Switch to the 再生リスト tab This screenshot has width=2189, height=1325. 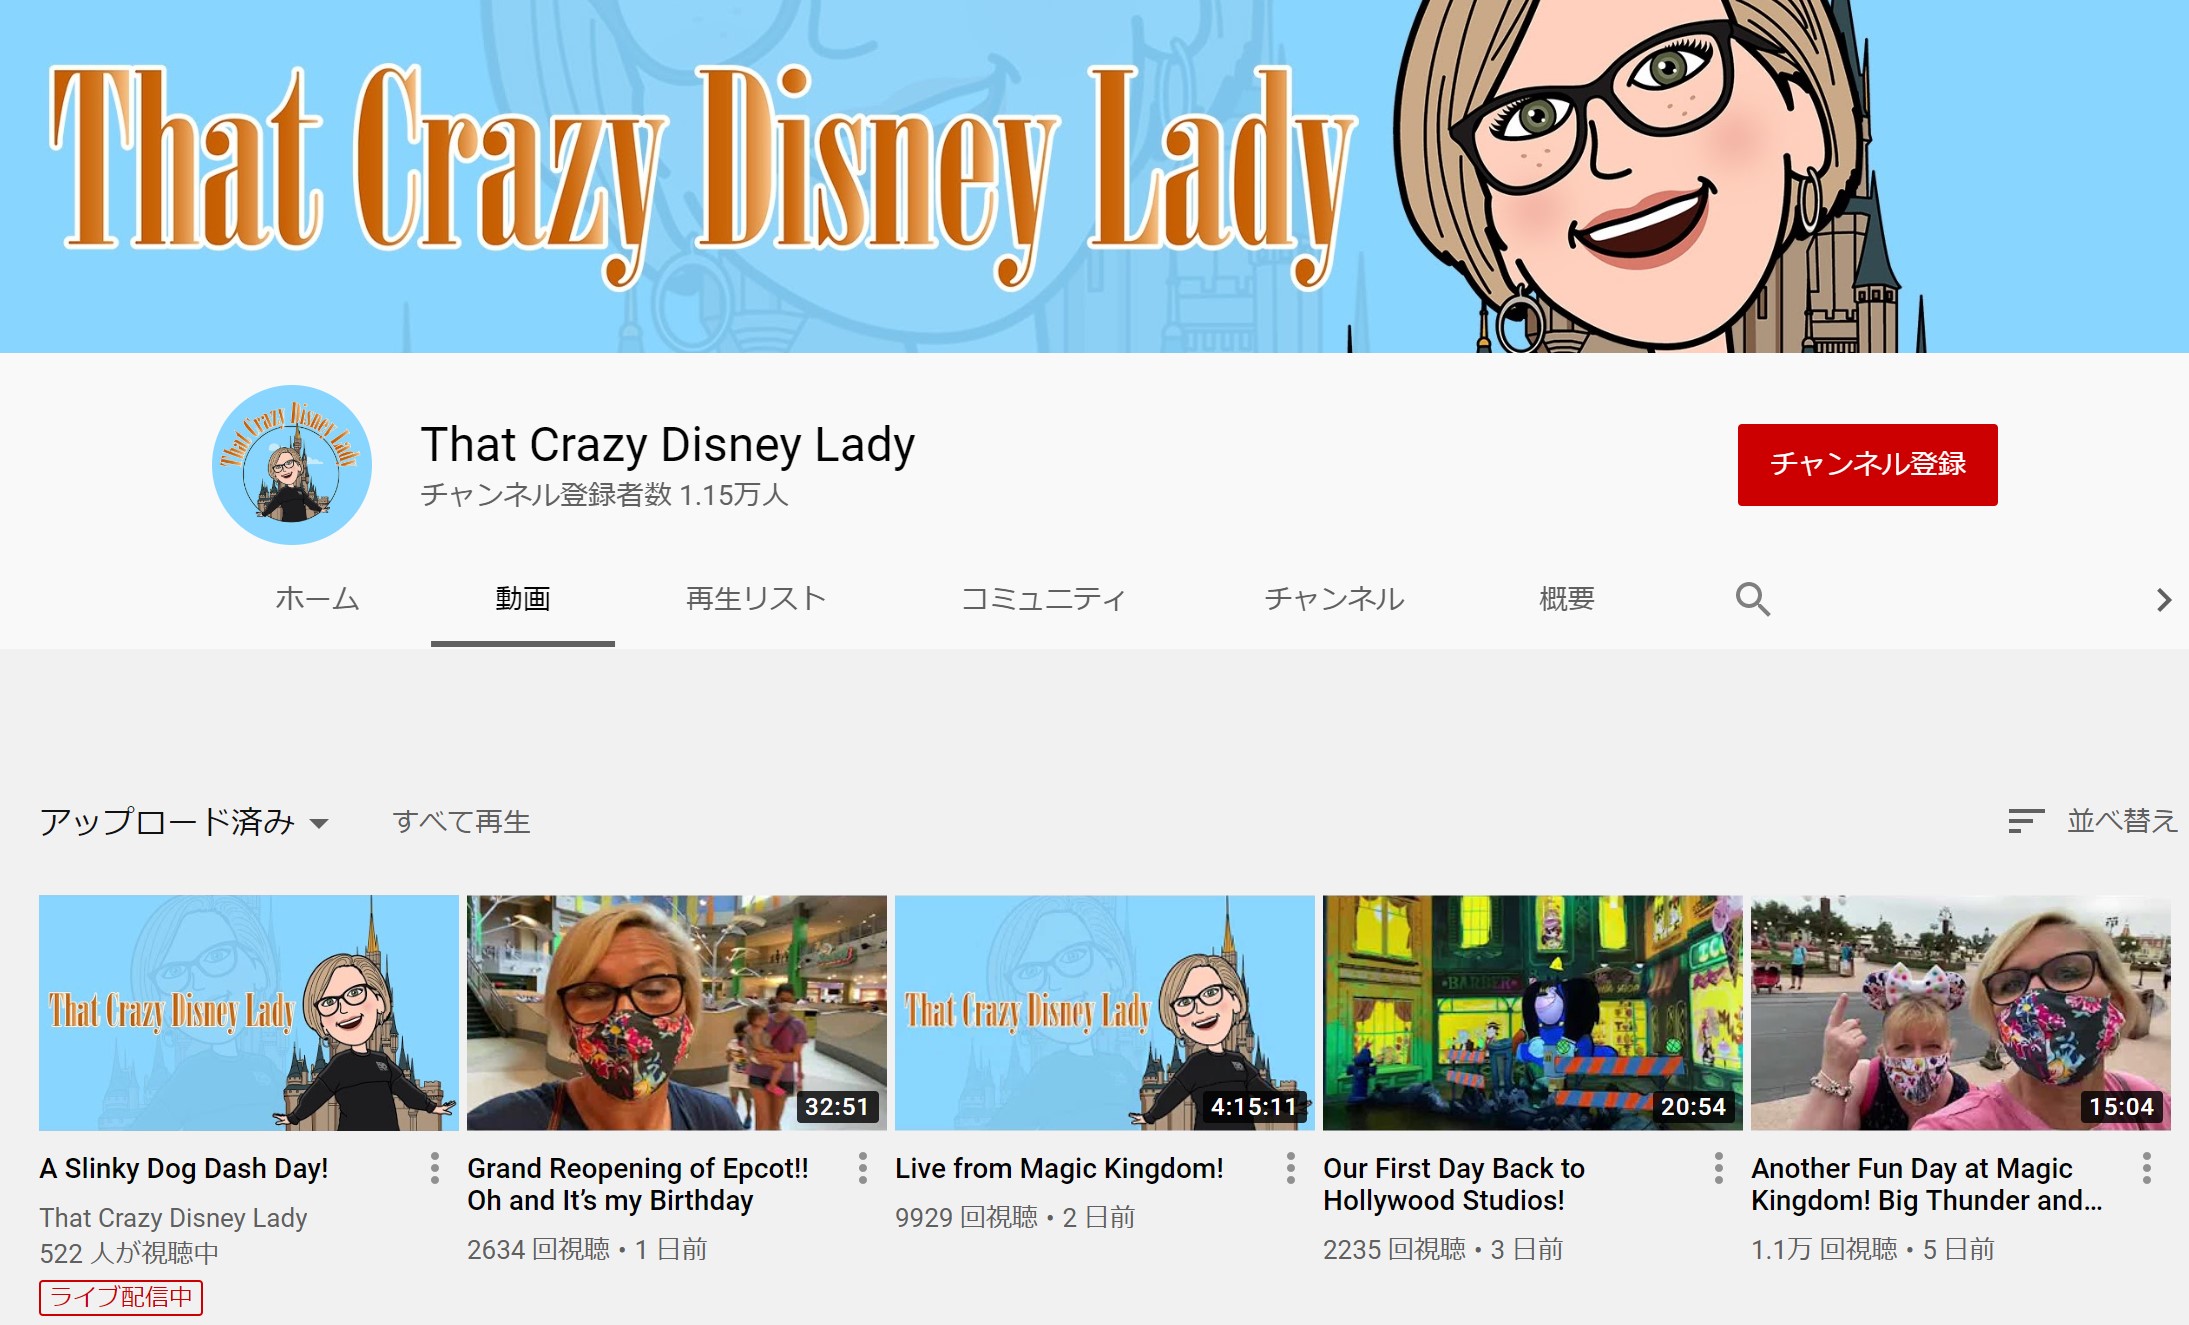coord(755,599)
